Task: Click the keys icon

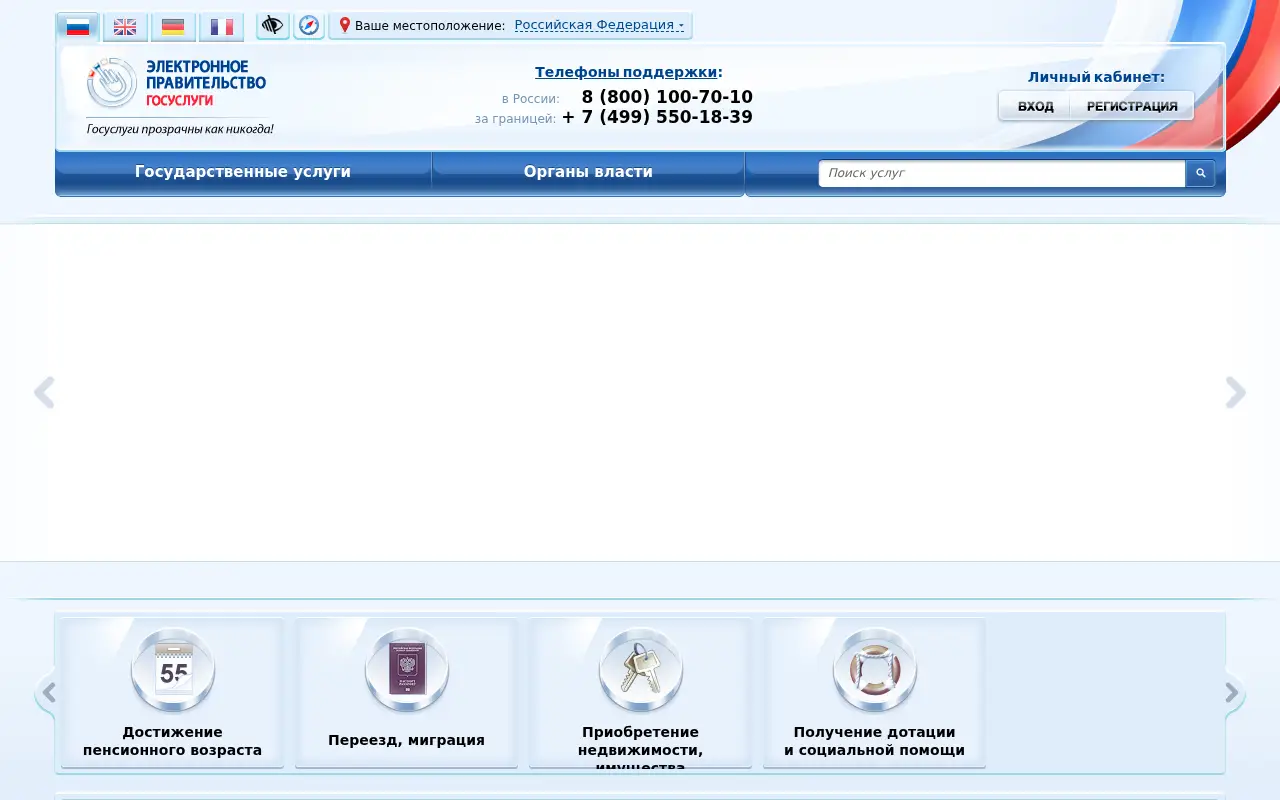Action: pyautogui.click(x=641, y=670)
